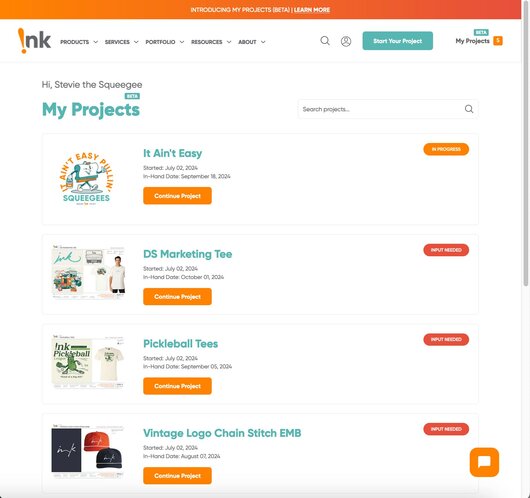Click the Start Your Project button

pyautogui.click(x=398, y=41)
